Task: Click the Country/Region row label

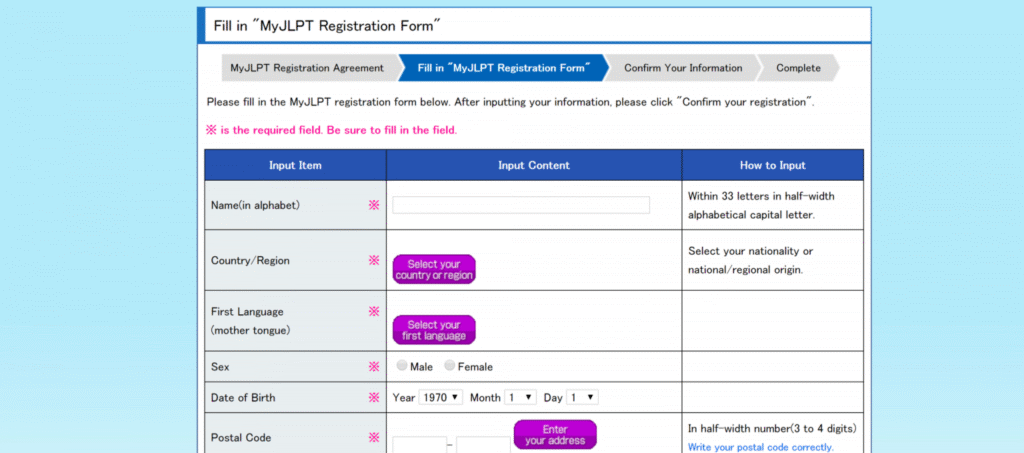Action: [250, 260]
